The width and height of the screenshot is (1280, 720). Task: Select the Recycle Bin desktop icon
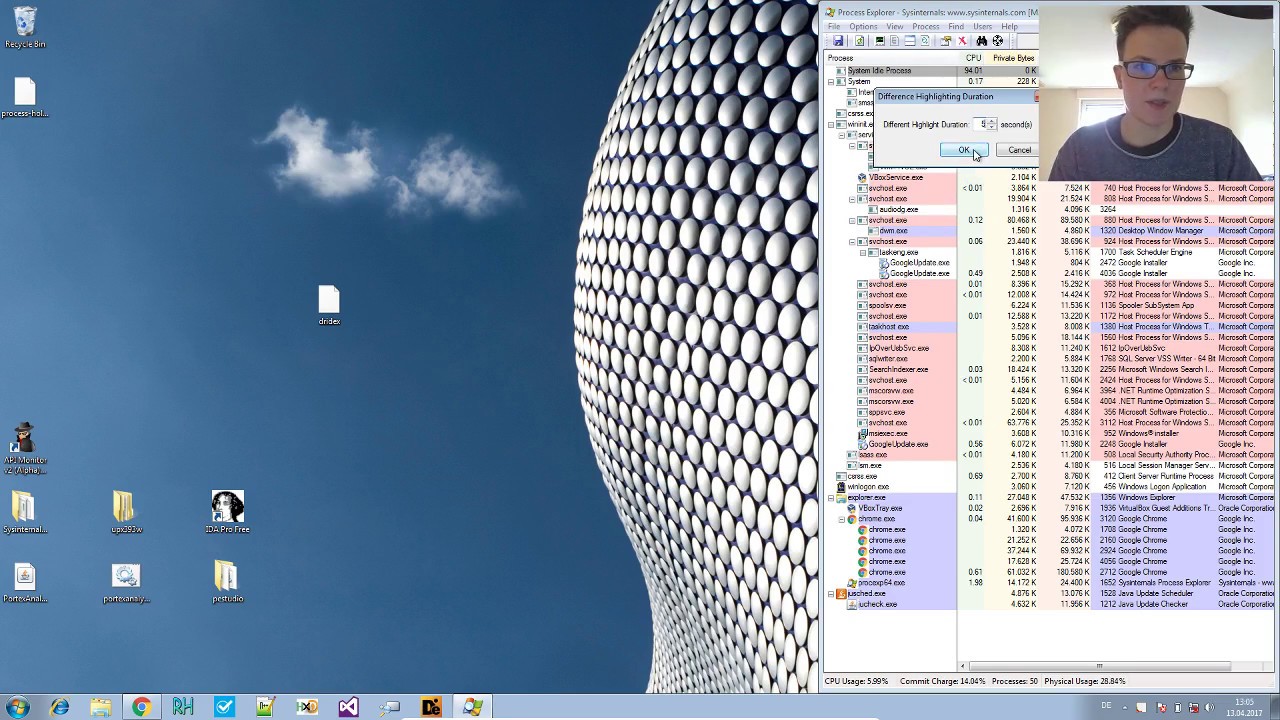pyautogui.click(x=25, y=28)
